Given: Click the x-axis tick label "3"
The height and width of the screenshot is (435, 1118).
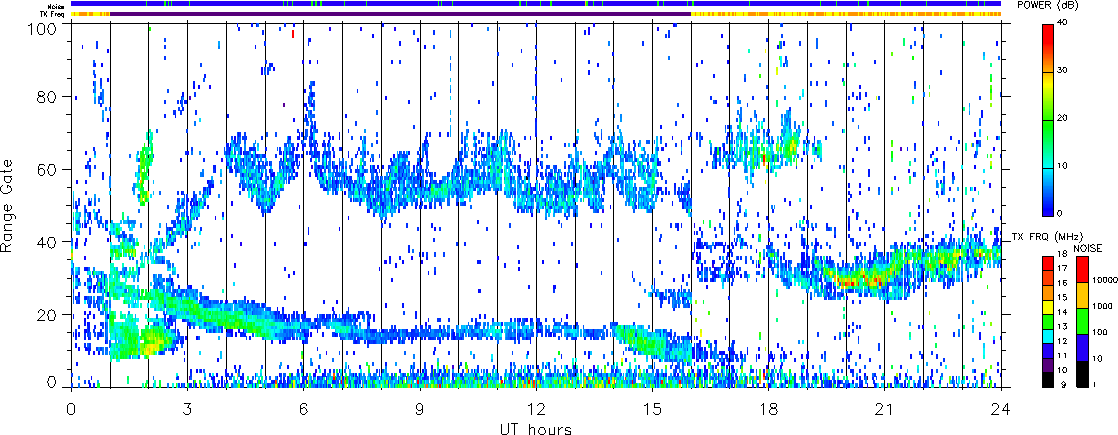Looking at the screenshot, I should 188,409.
